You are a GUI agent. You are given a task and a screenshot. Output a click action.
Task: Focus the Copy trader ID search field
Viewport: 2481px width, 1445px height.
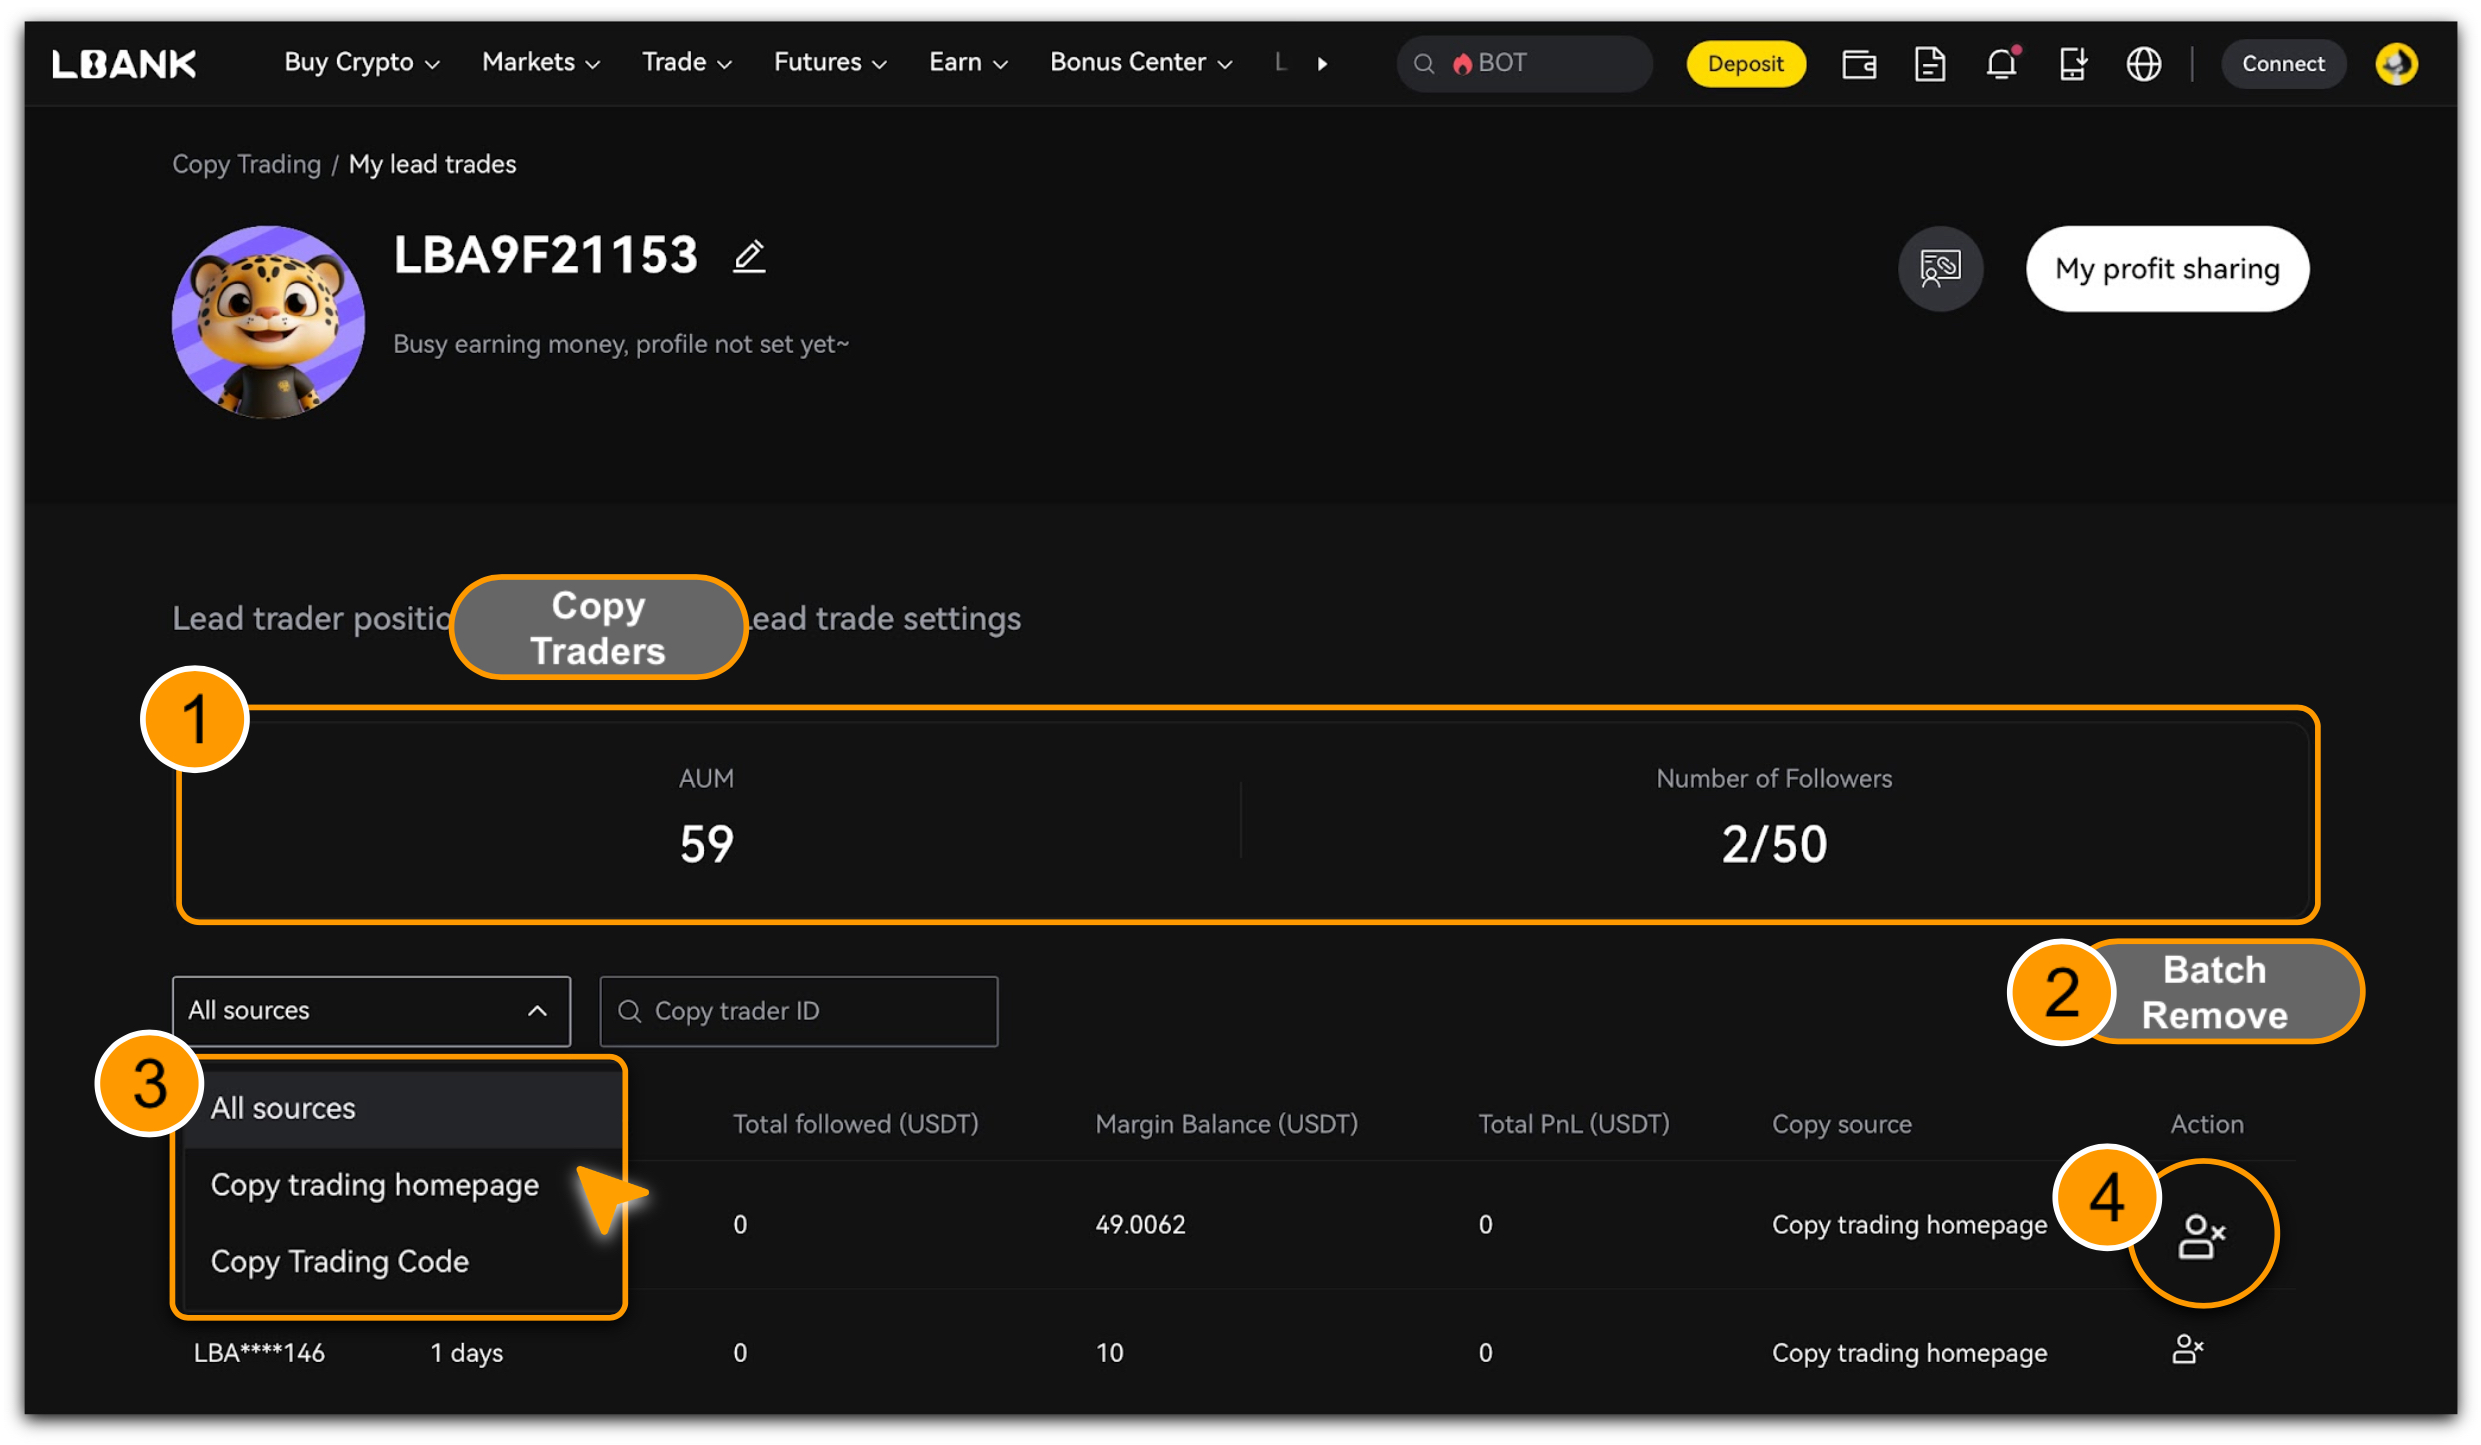798,1011
